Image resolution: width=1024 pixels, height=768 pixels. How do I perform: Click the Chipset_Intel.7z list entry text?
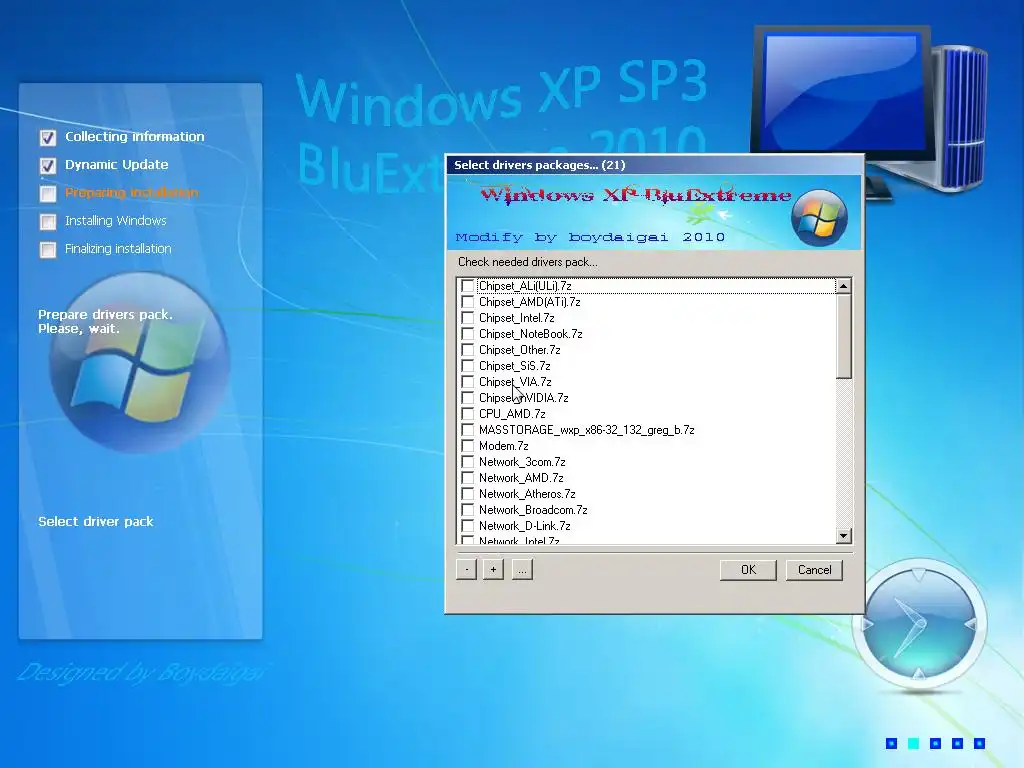tap(517, 318)
